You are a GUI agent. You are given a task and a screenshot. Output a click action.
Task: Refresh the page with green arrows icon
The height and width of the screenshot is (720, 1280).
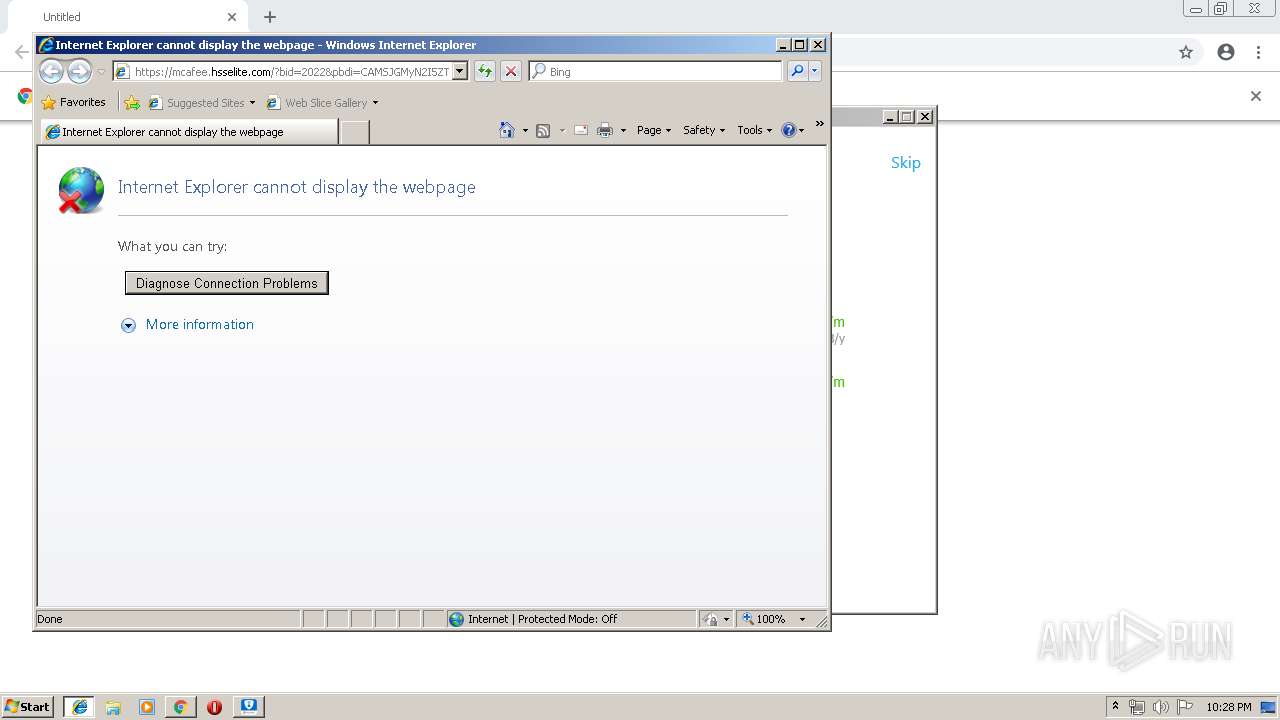pos(485,71)
